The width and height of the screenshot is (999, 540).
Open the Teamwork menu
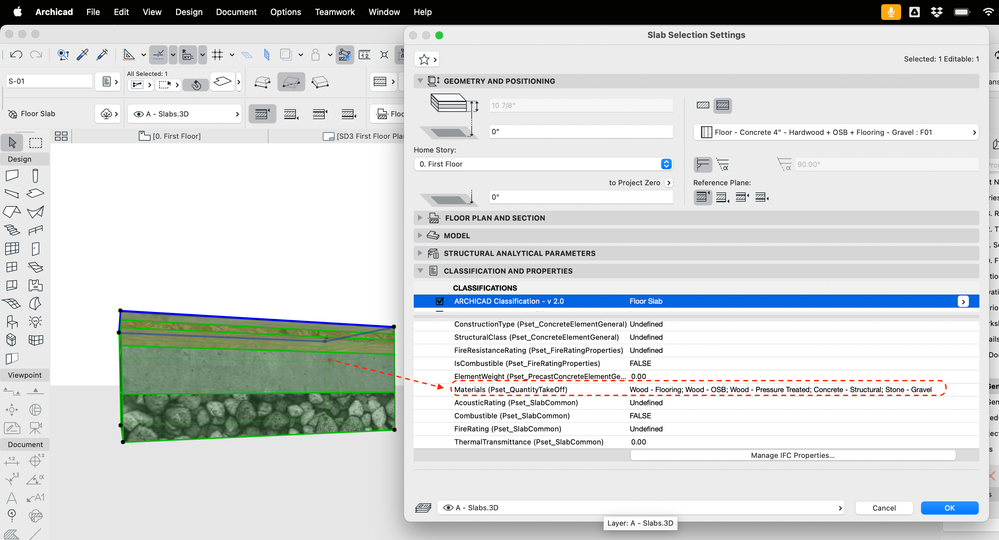[x=334, y=12]
